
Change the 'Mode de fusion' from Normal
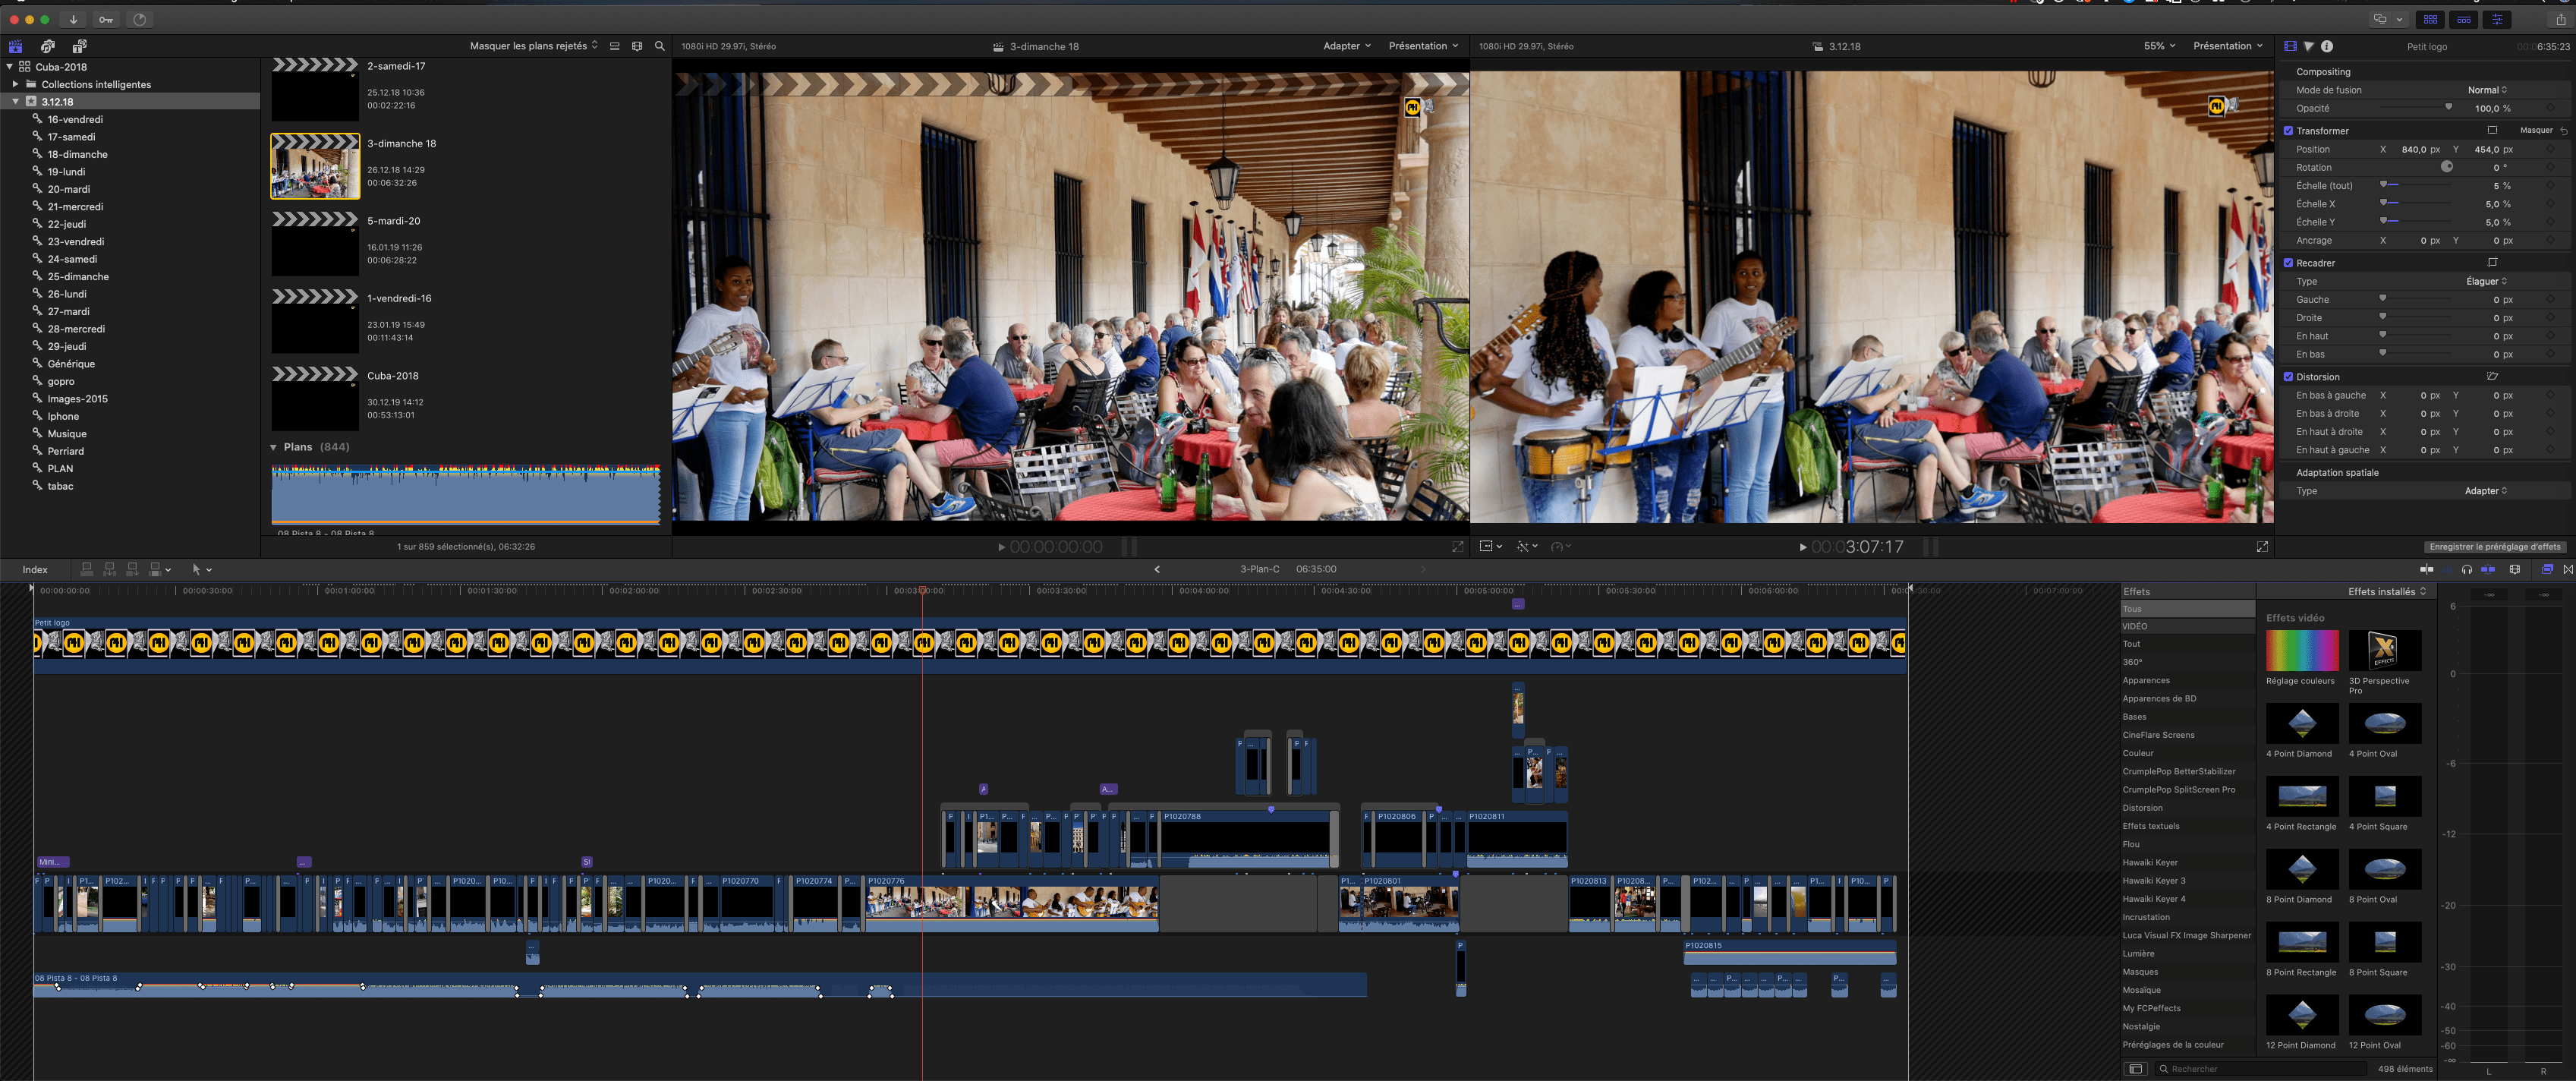(2487, 89)
